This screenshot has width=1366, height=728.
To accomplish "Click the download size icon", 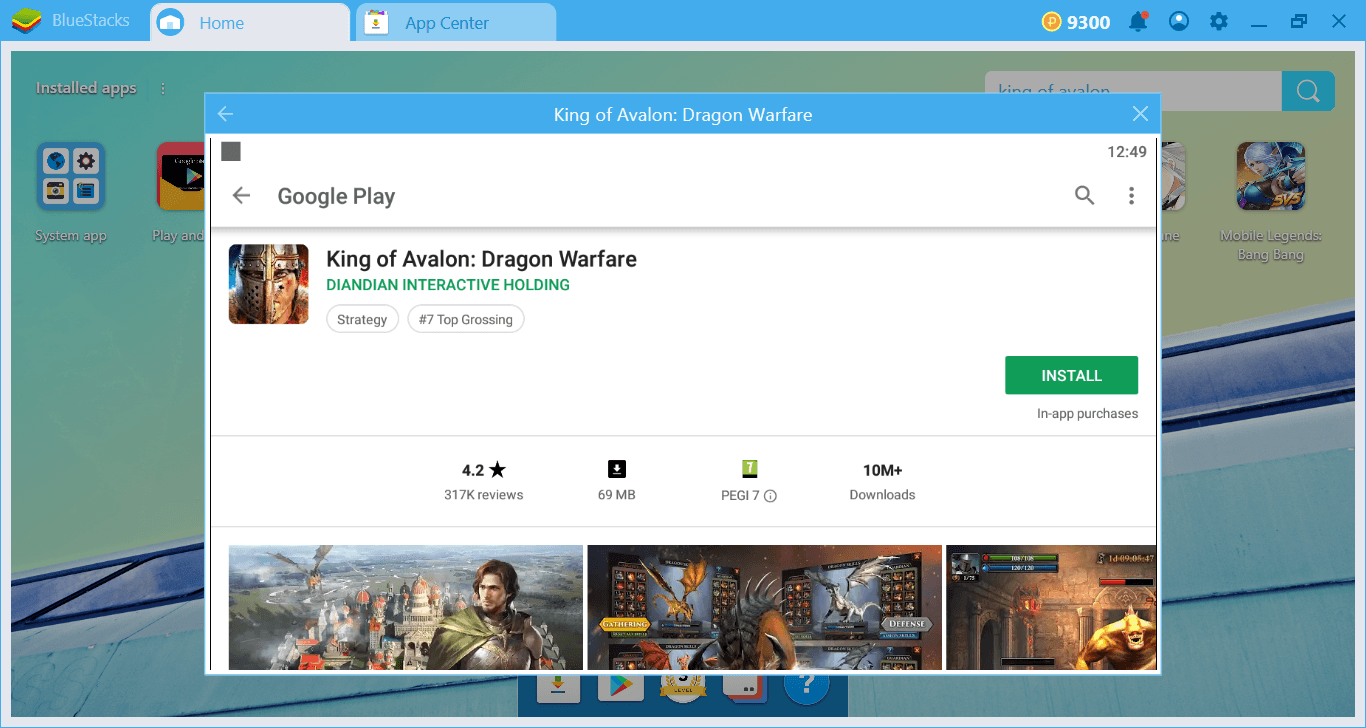I will tap(617, 469).
